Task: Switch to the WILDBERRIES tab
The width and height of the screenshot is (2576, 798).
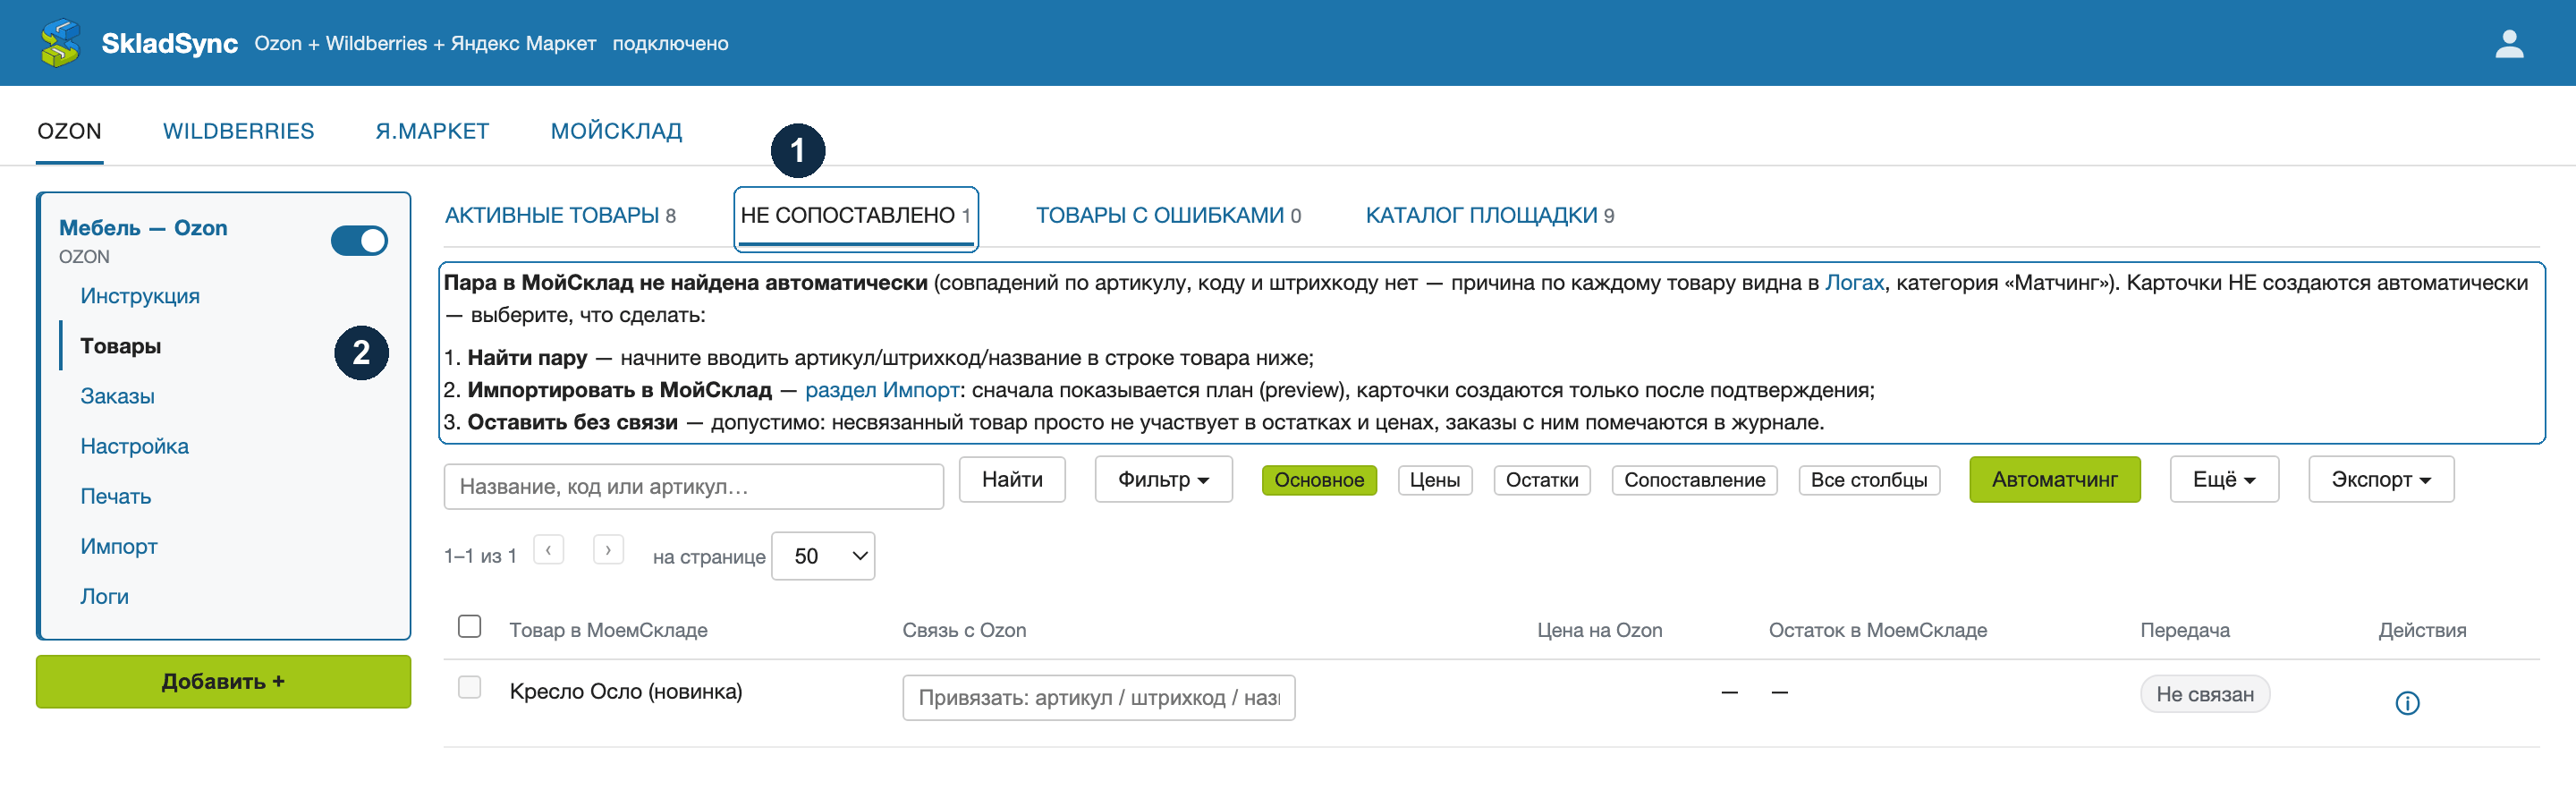Action: [x=238, y=131]
